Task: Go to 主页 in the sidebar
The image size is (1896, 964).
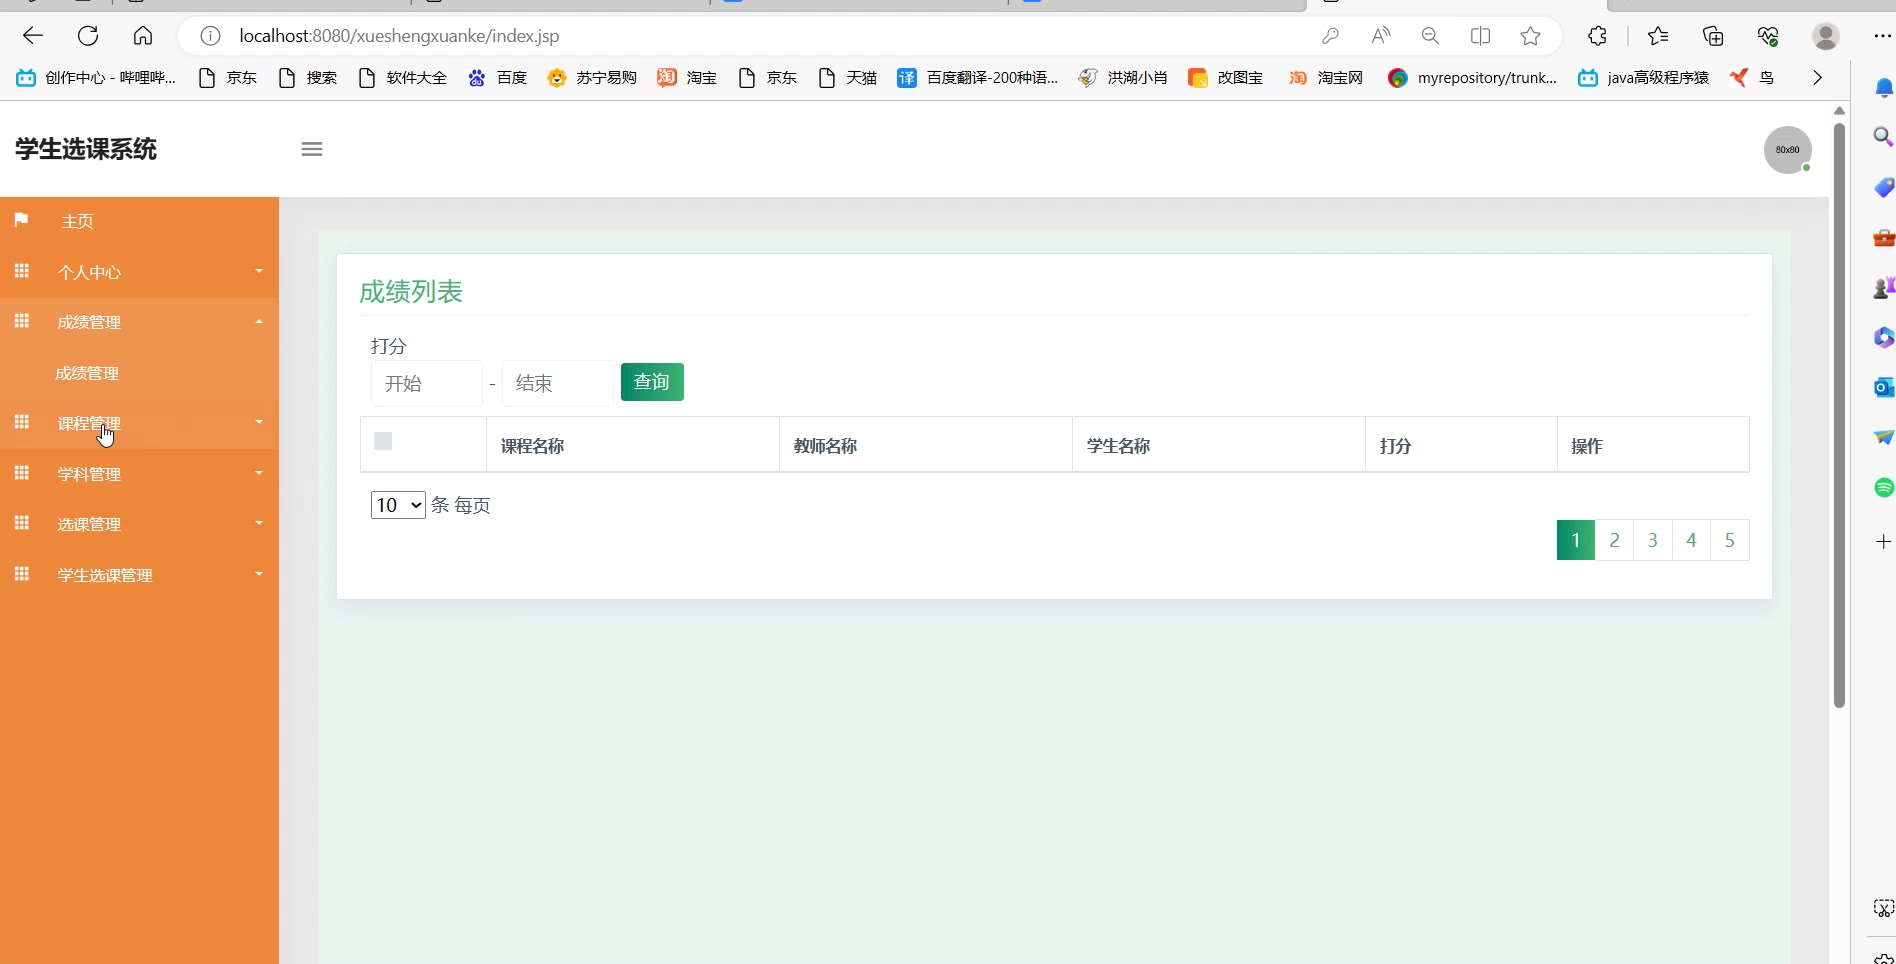Action: tap(77, 222)
